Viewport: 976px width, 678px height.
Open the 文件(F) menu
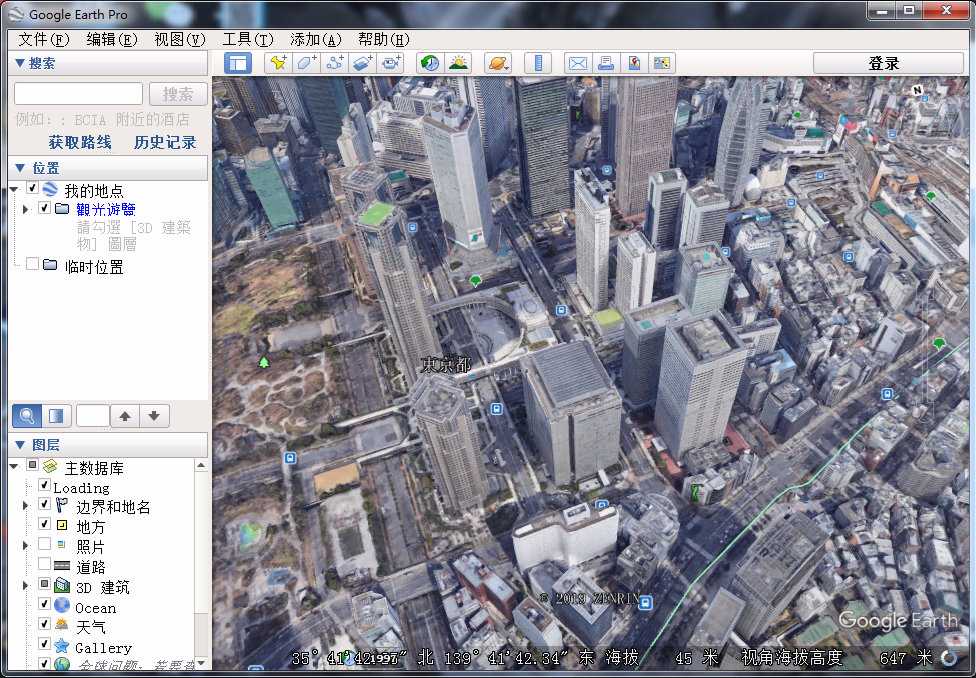coord(44,40)
